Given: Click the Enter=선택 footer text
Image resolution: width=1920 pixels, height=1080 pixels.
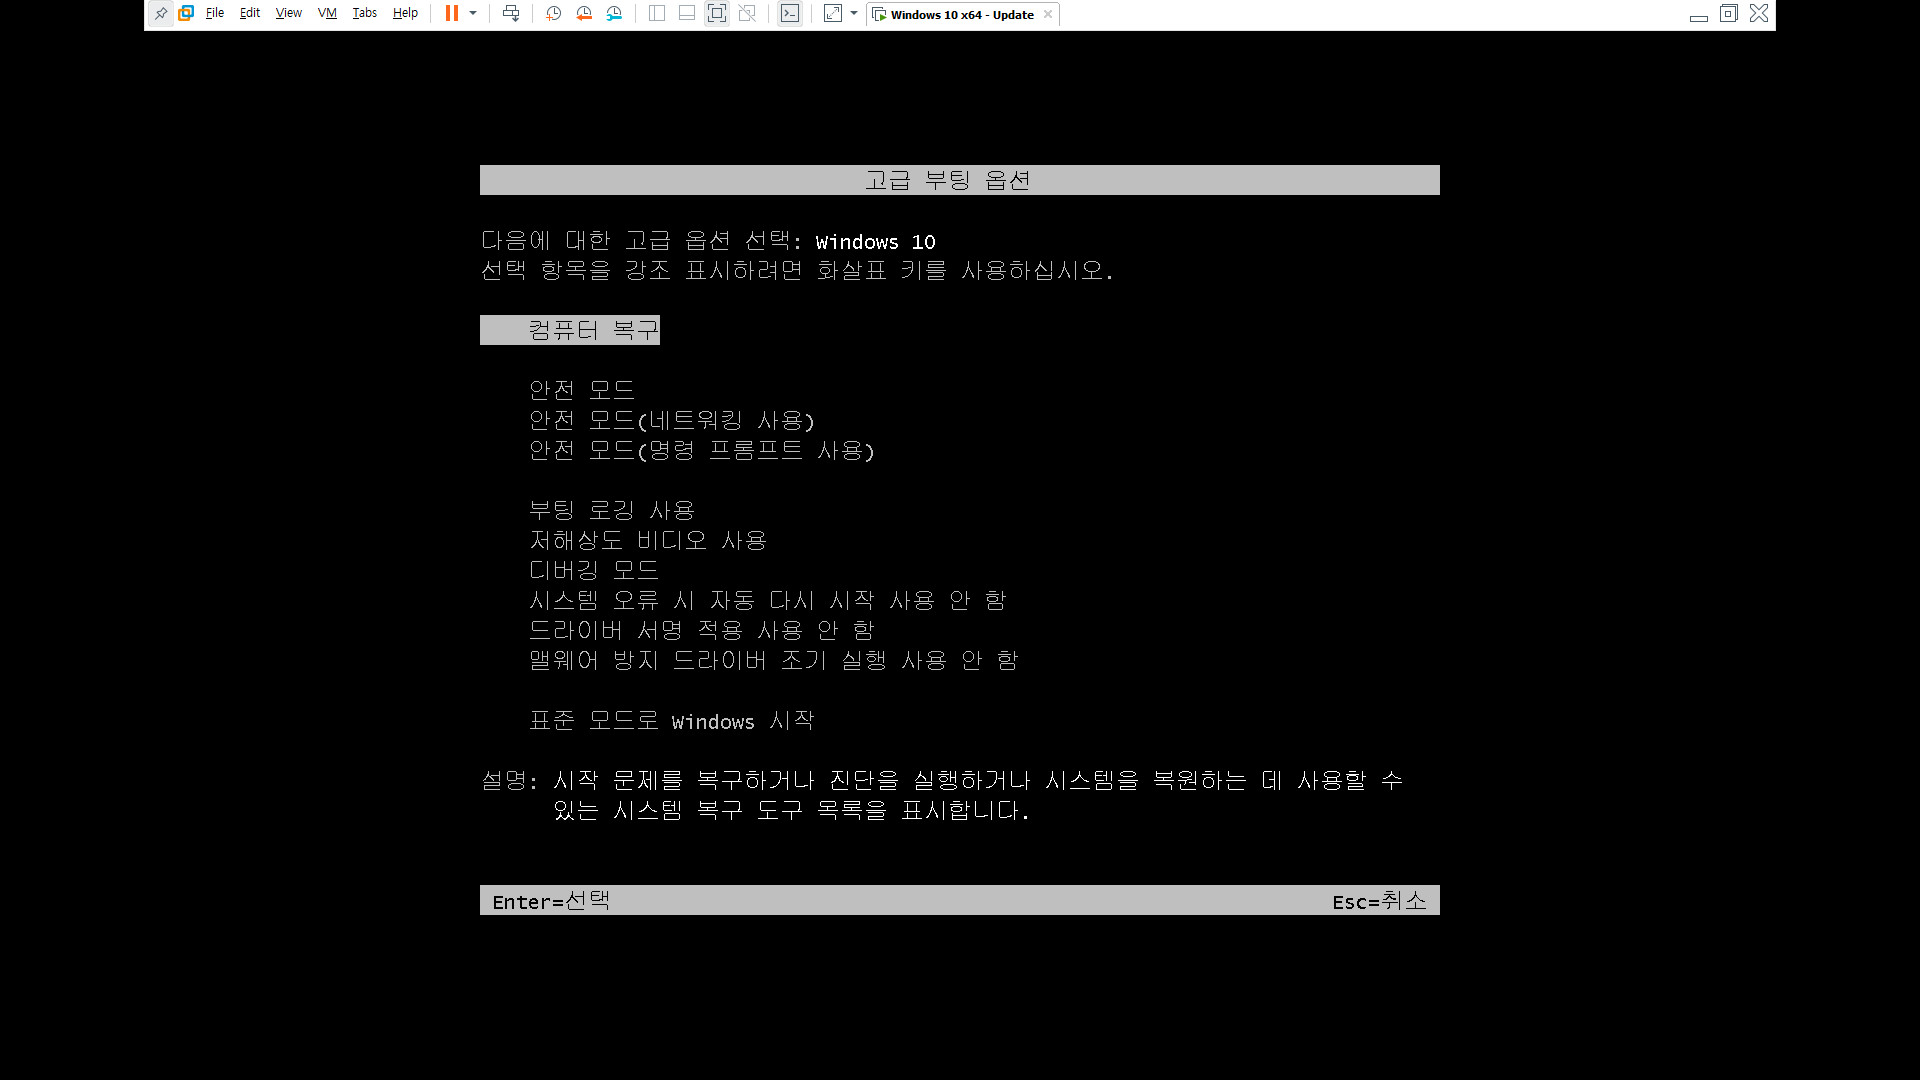Looking at the screenshot, I should click(551, 901).
